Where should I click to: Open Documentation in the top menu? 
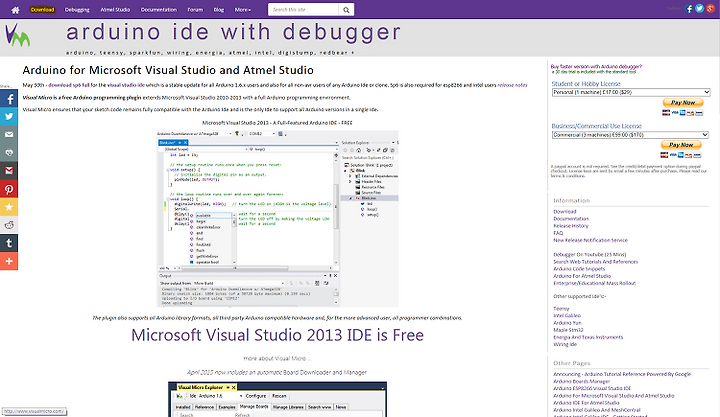[158, 10]
